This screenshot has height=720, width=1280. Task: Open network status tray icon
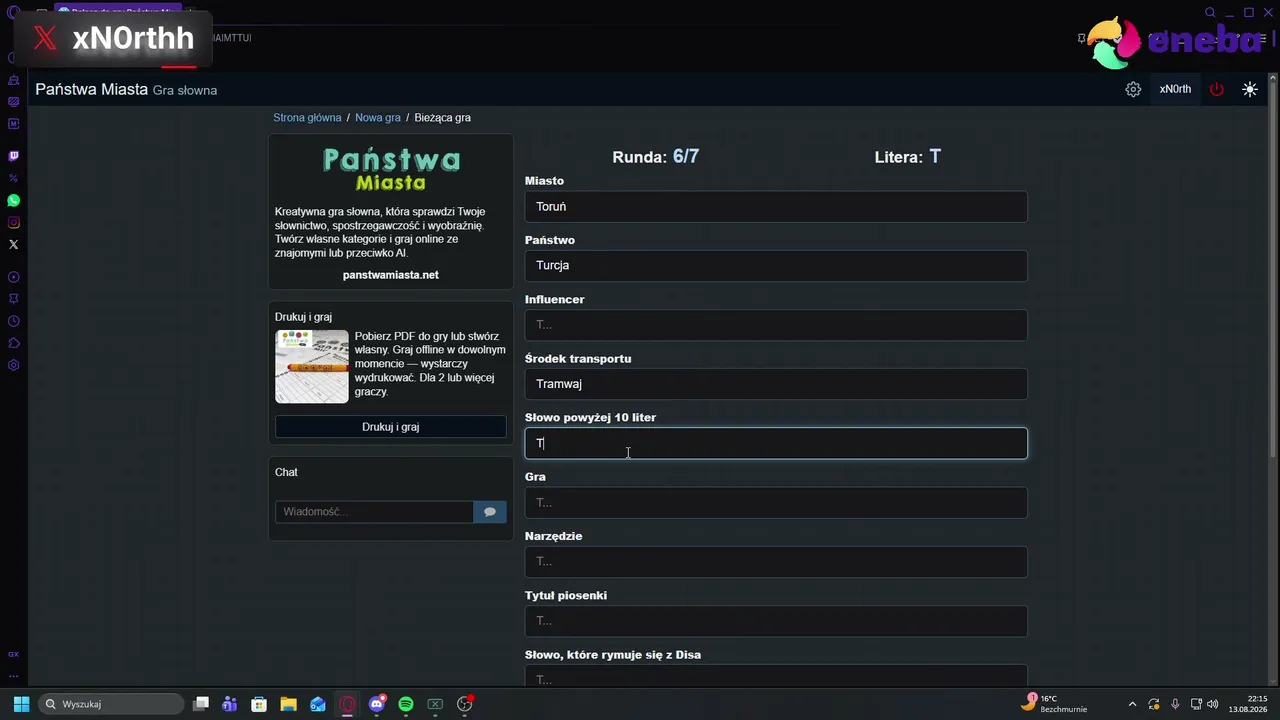(1196, 704)
